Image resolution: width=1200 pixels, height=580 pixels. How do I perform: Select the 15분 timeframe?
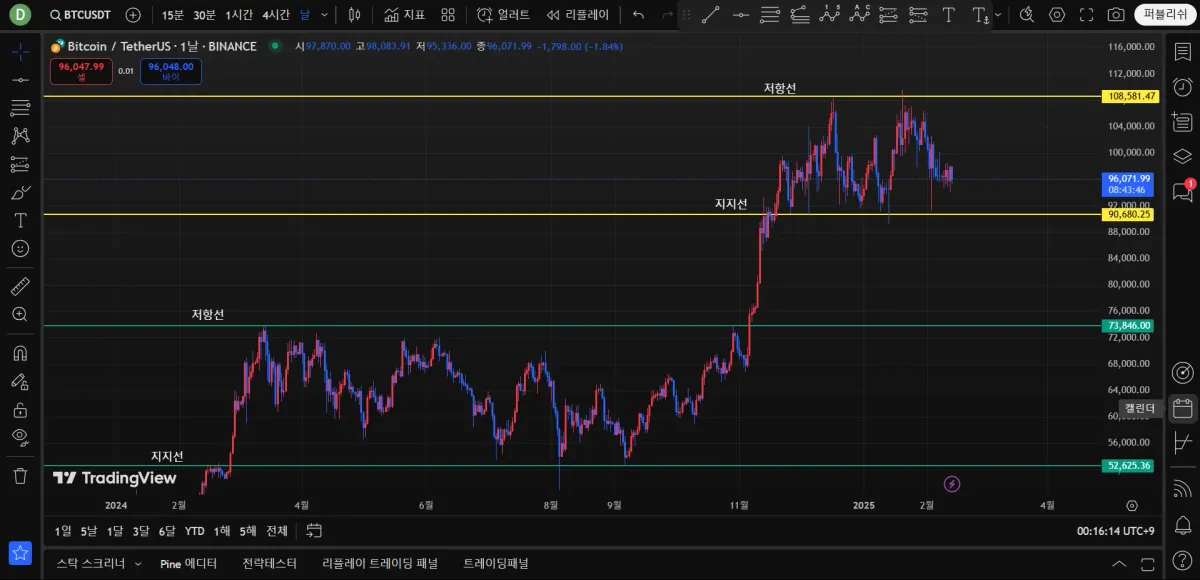pos(173,15)
